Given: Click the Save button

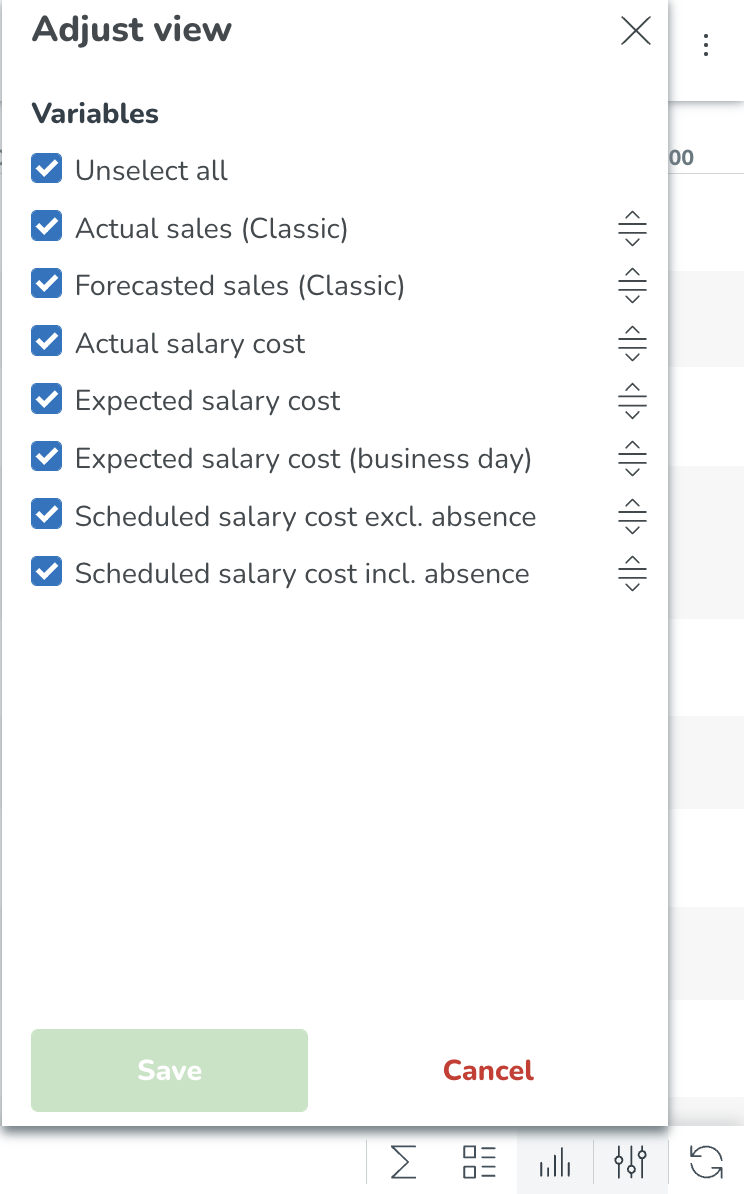Looking at the screenshot, I should (169, 1070).
